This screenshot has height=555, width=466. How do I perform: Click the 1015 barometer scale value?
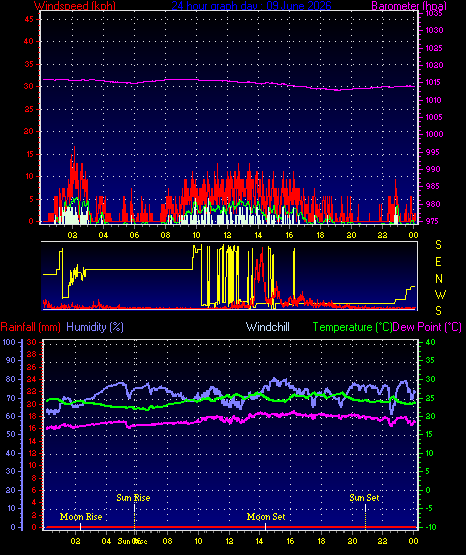433,82
